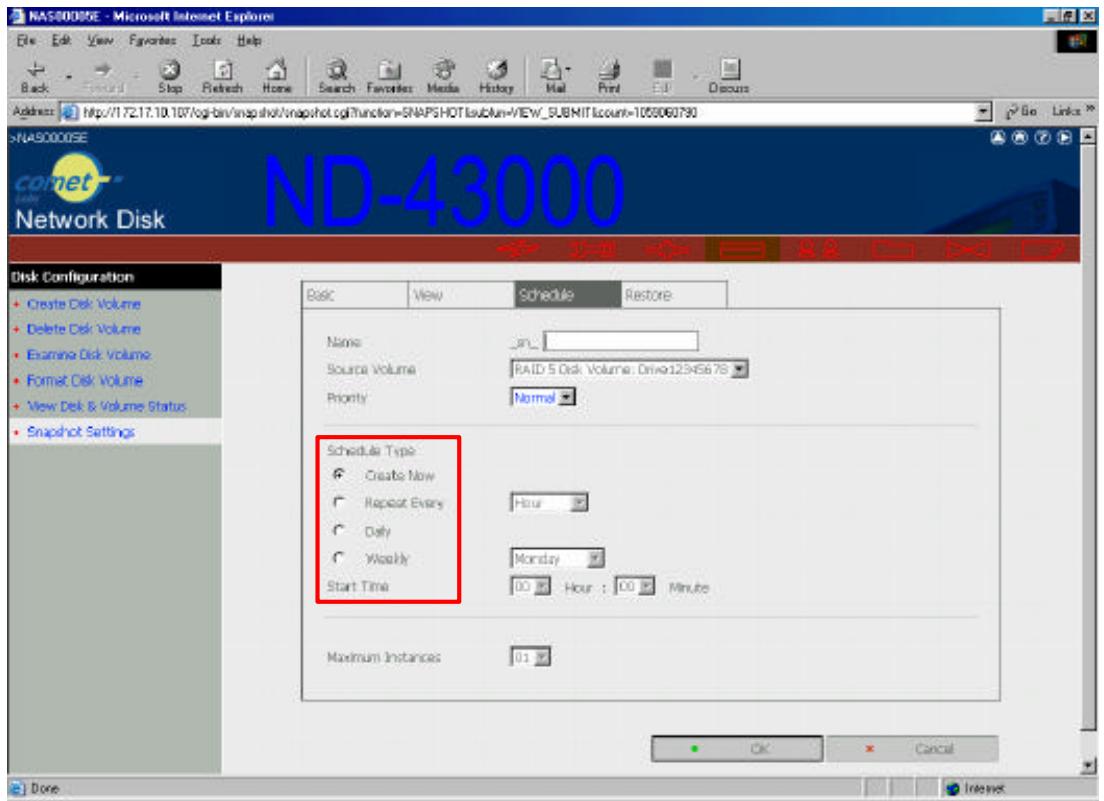1104x801 pixels.
Task: Switch to the Restore tab
Action: (674, 295)
